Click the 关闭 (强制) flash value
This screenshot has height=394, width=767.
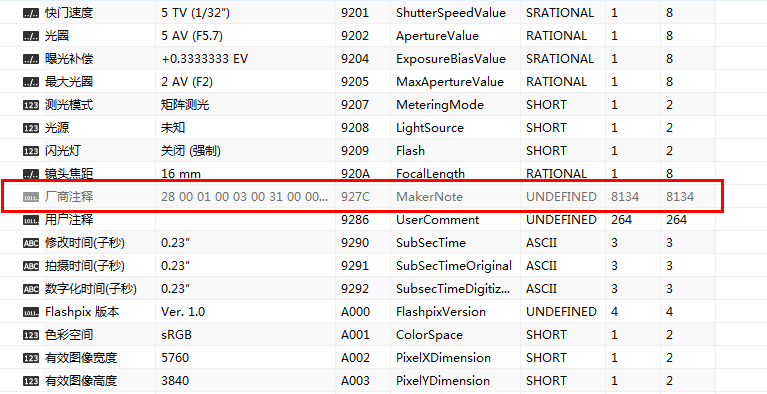[x=191, y=151]
